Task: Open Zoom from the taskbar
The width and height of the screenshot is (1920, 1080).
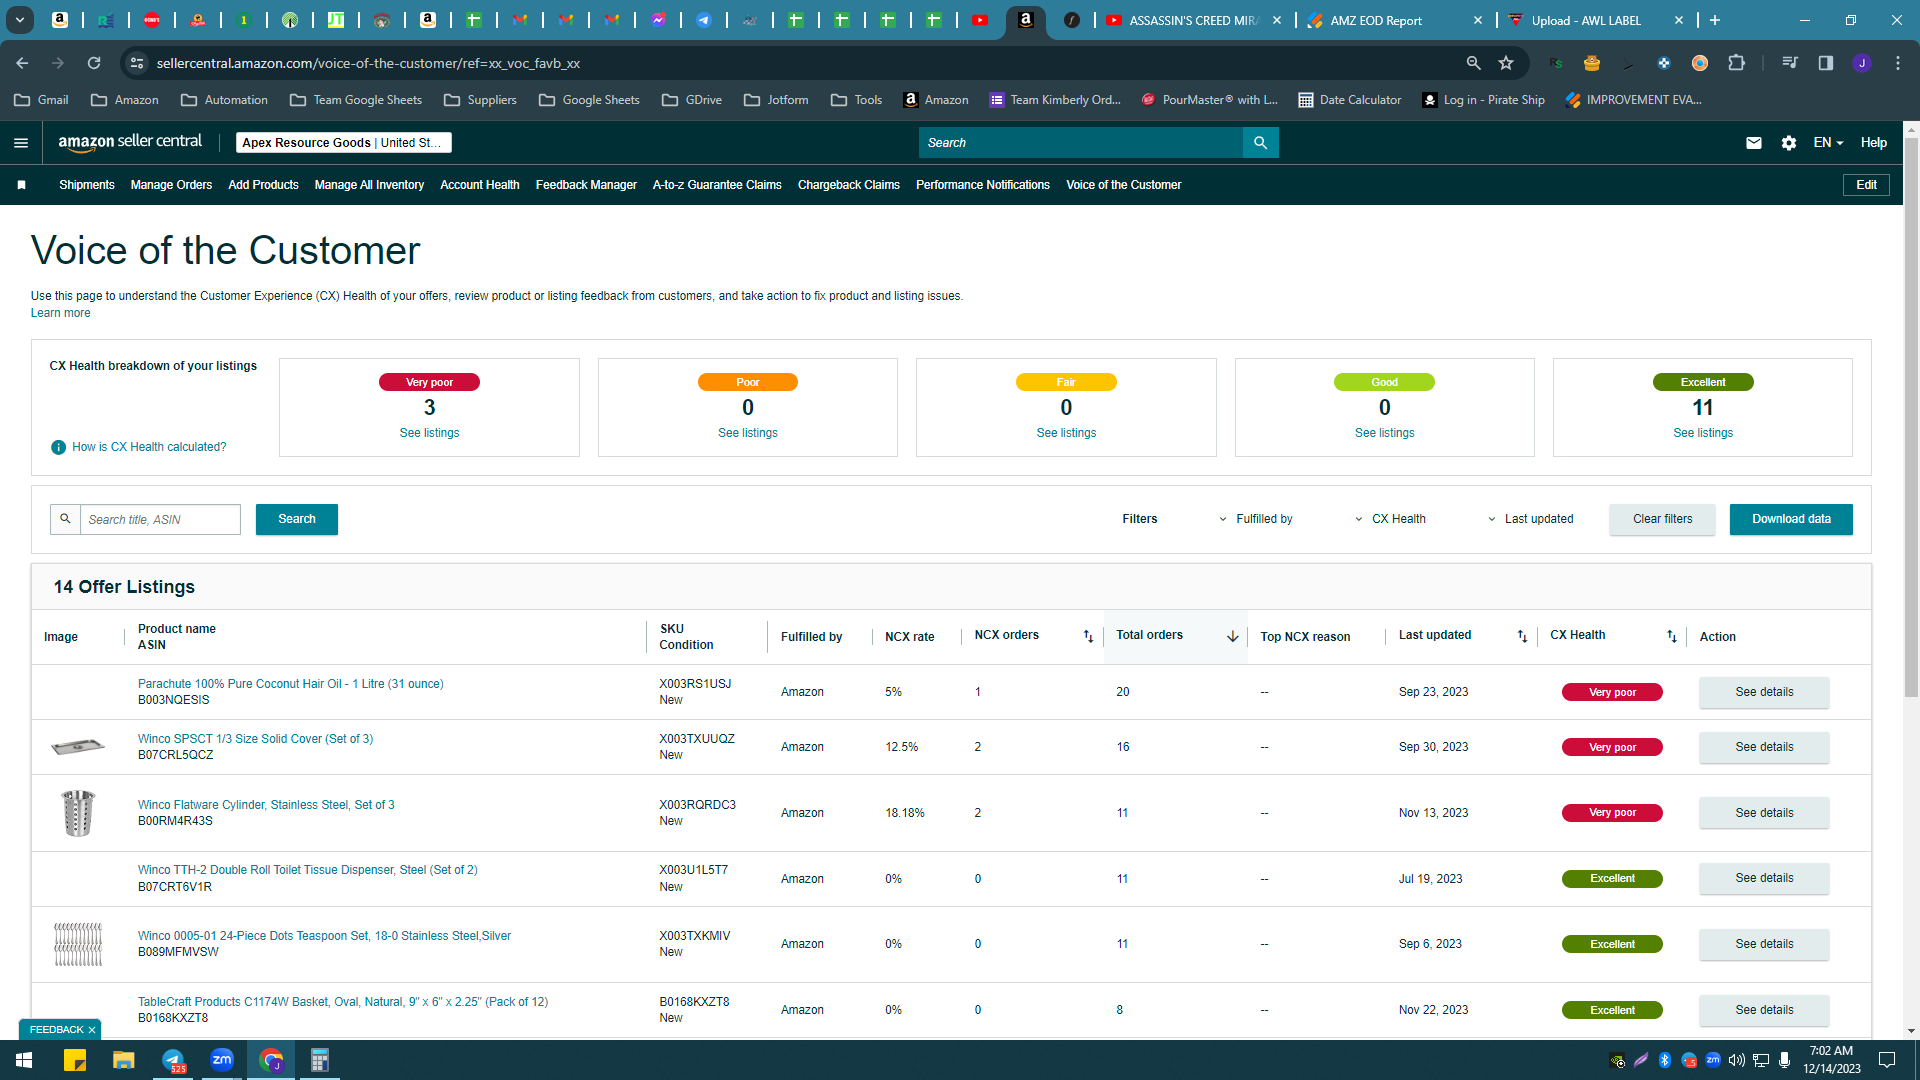Action: 222,1060
